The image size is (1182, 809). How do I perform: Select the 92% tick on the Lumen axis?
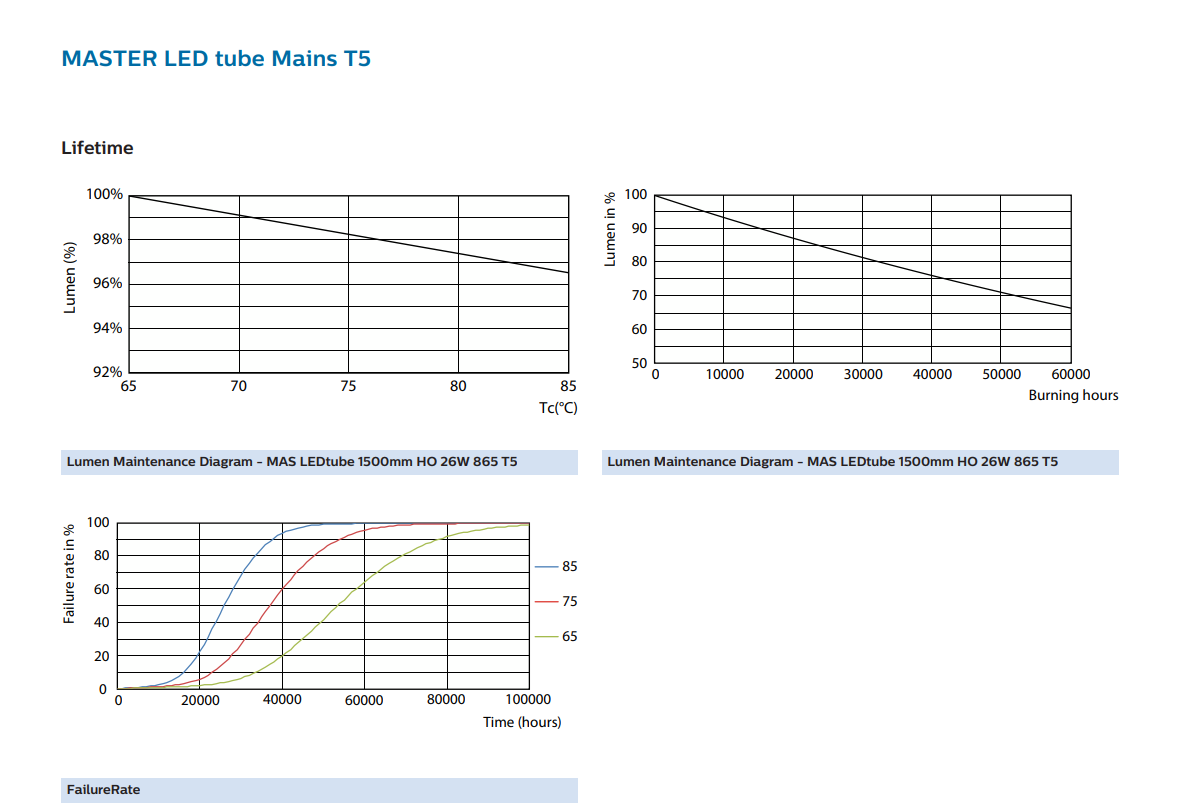[x=108, y=372]
